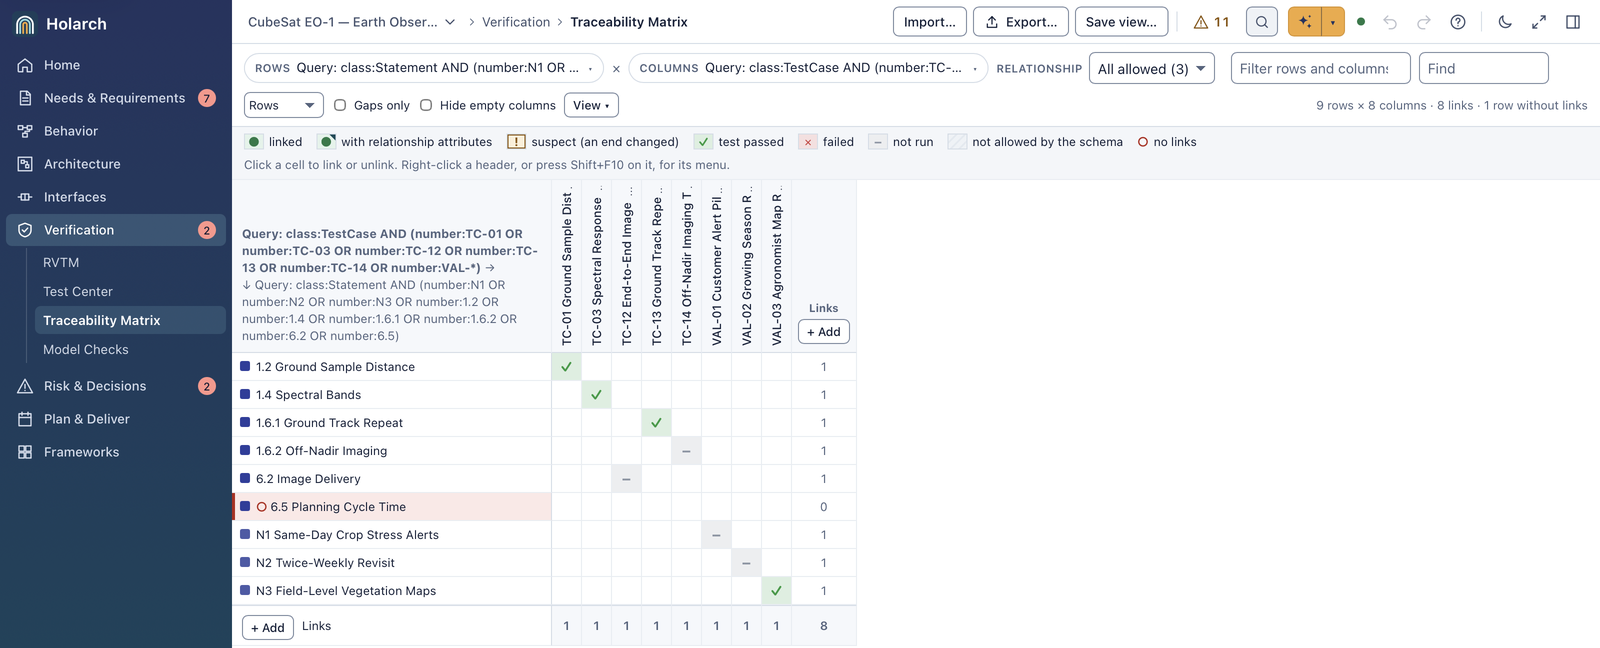
Task: Select row 1.4 Spectral Bands
Action: click(x=392, y=395)
